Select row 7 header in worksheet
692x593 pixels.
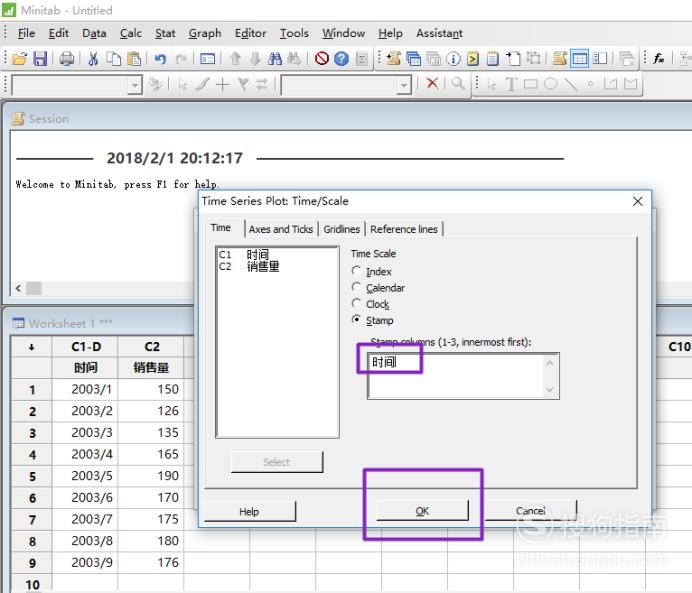click(32, 519)
